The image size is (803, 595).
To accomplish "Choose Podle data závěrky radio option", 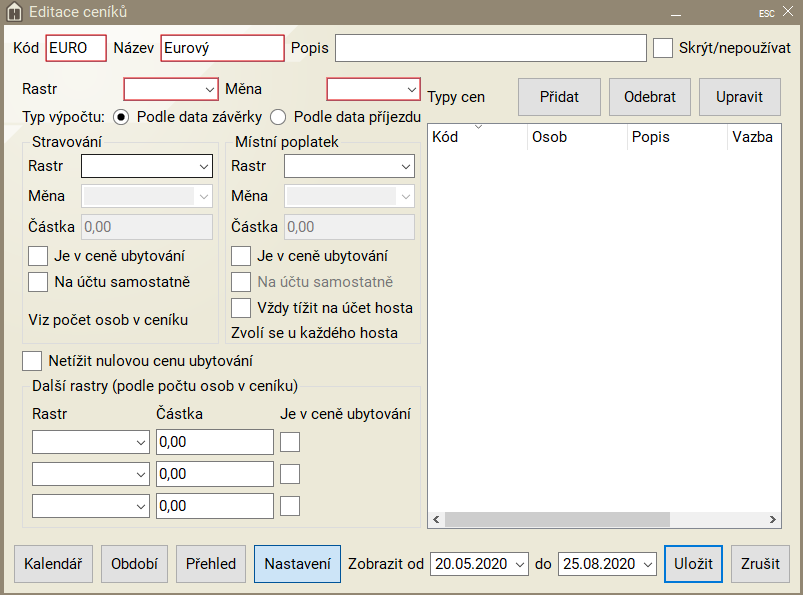I will click(122, 115).
